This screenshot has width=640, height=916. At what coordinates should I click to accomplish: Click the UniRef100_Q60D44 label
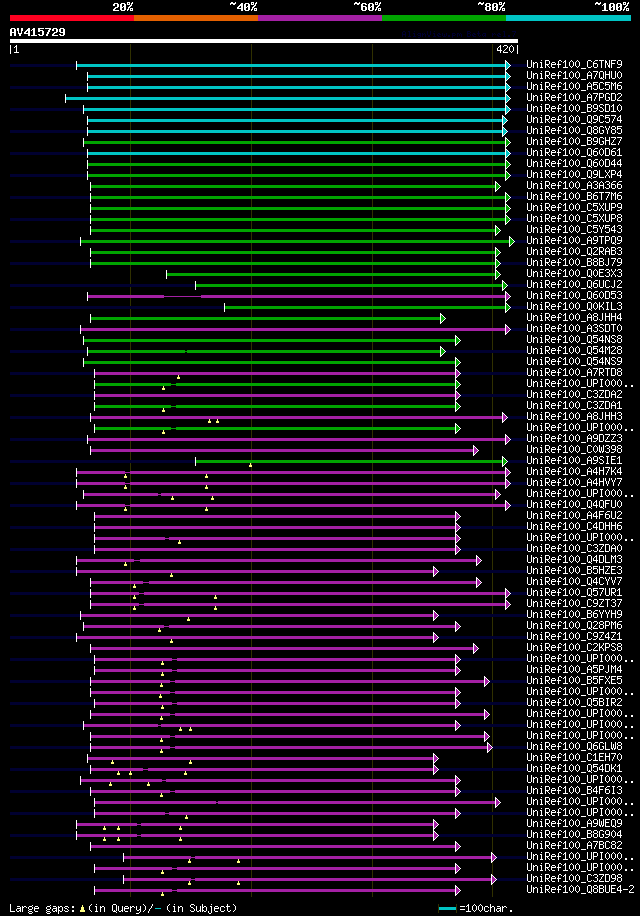(575, 164)
